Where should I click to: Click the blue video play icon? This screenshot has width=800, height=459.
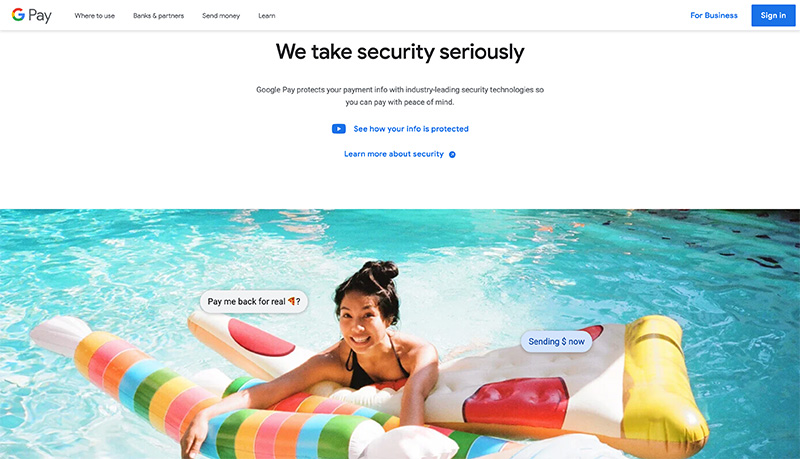coord(339,129)
